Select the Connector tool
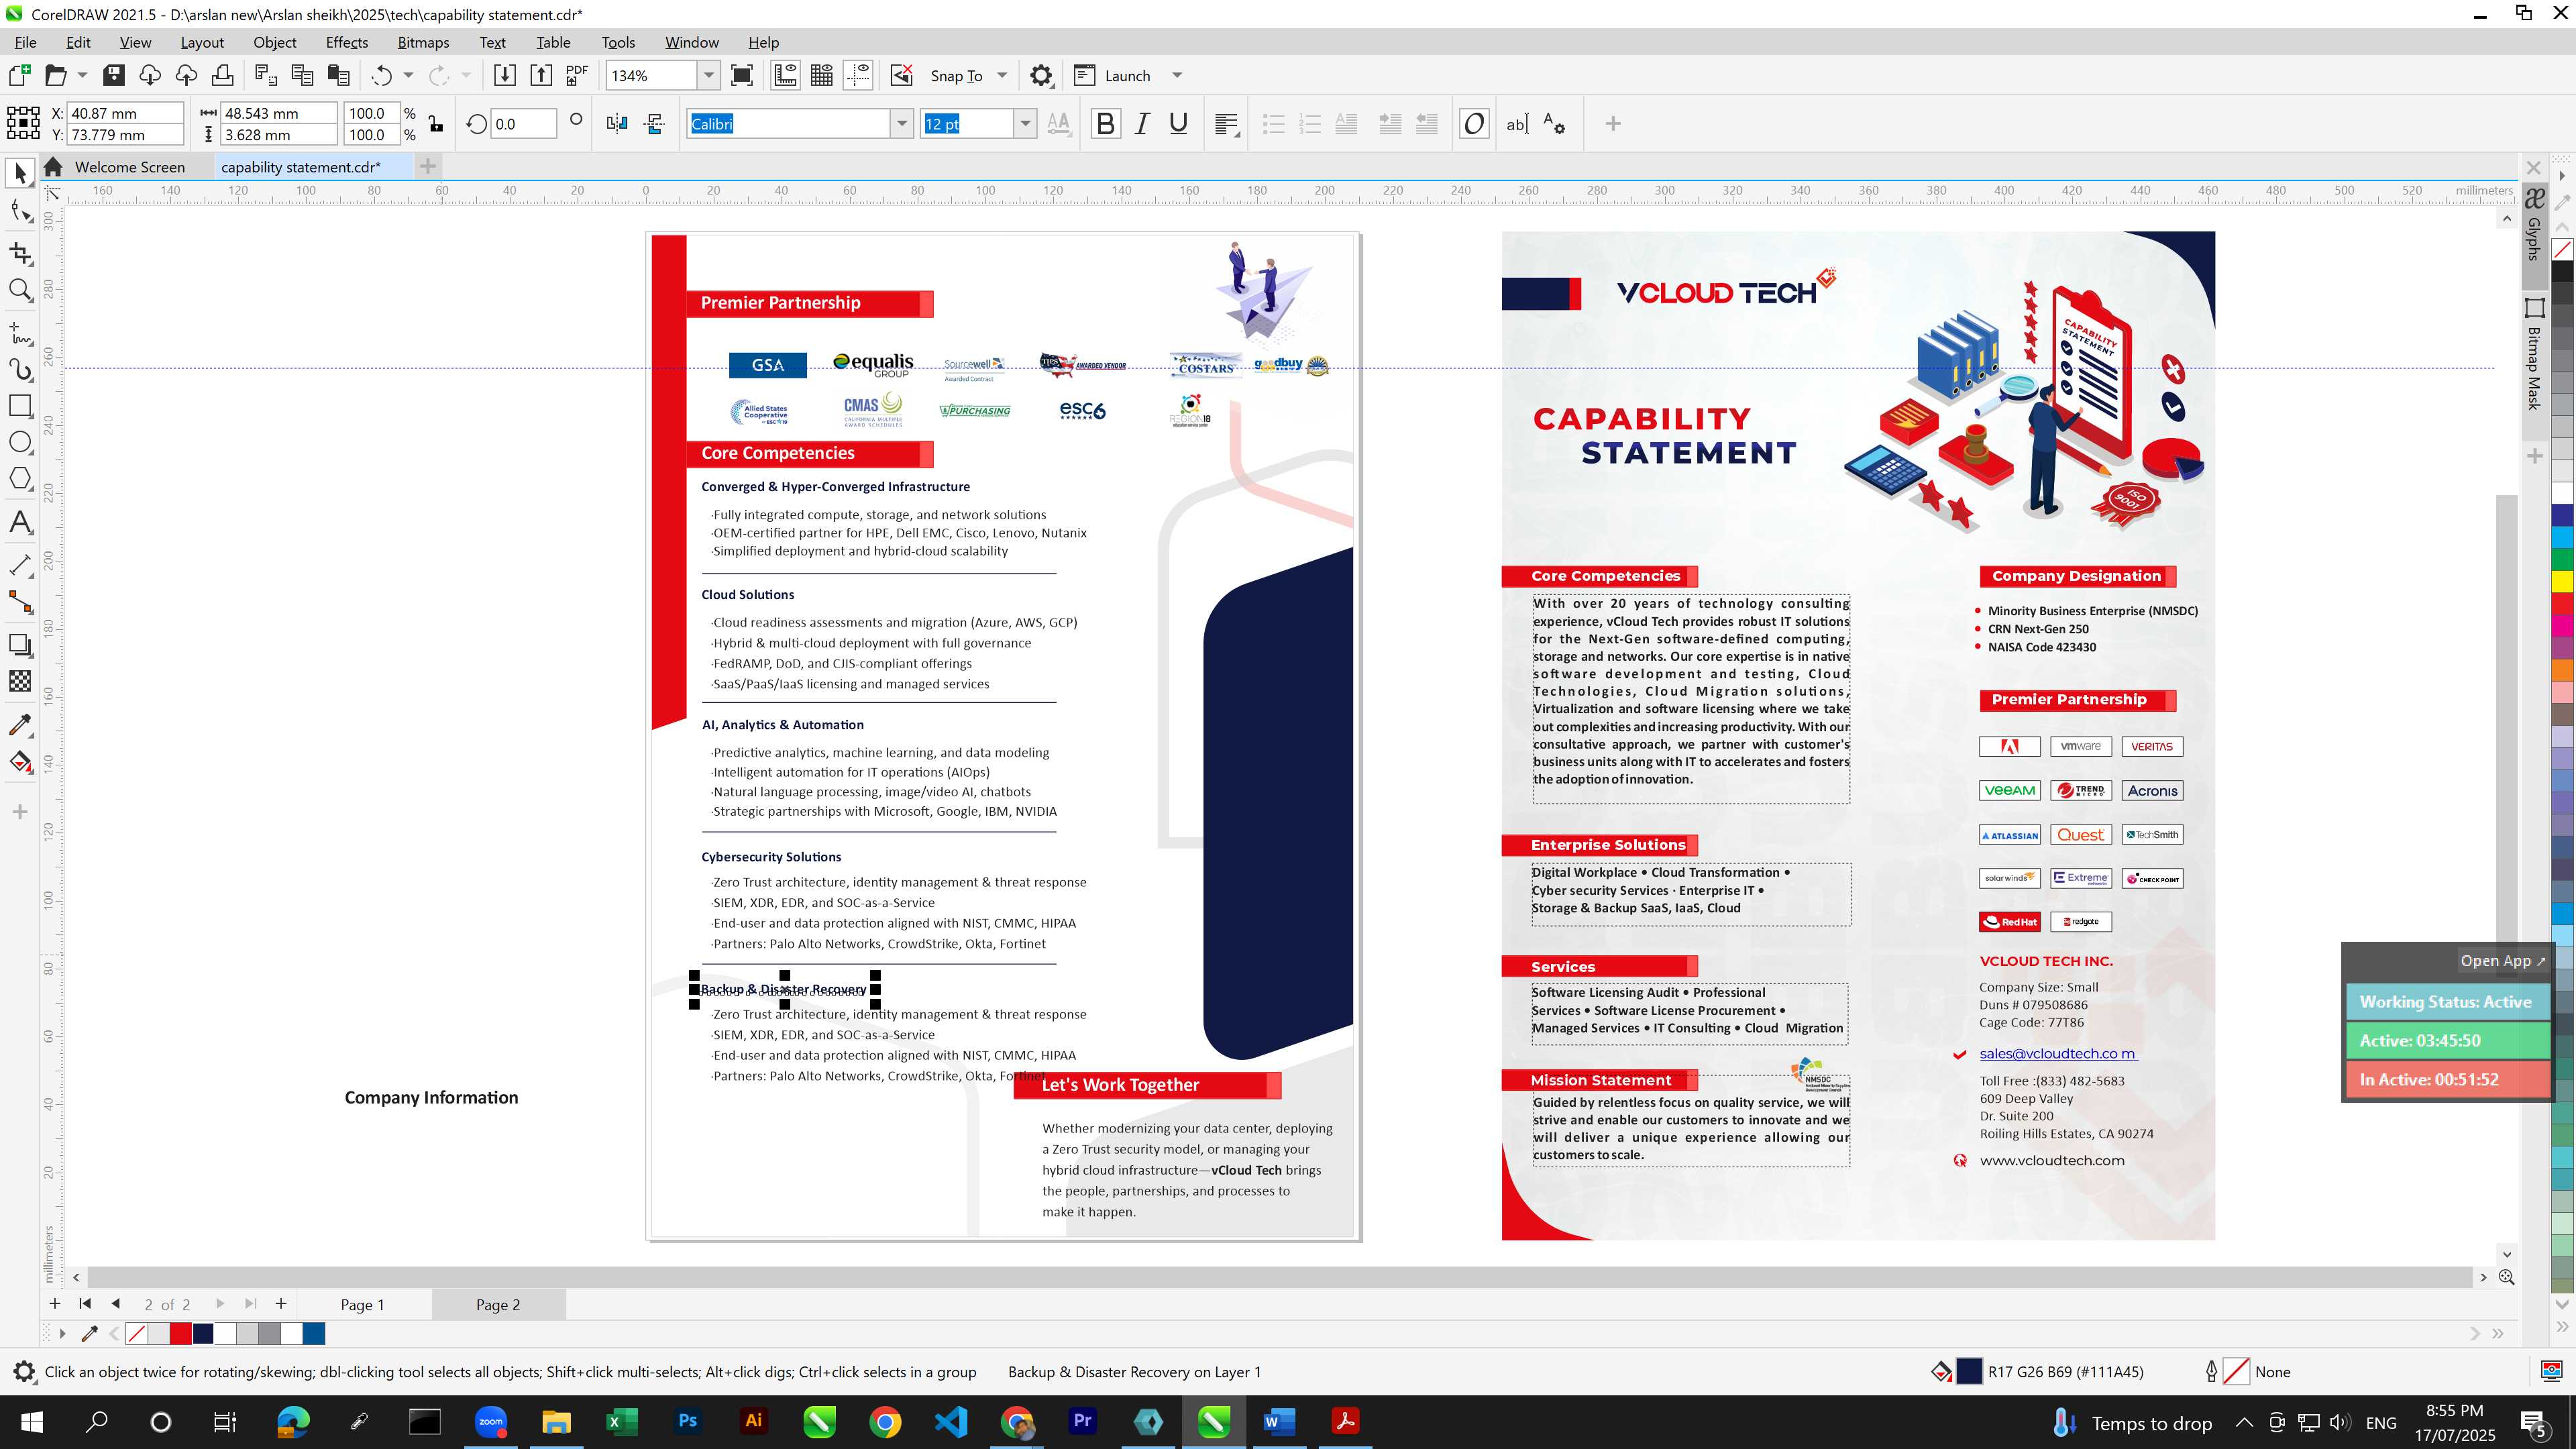Image resolution: width=2576 pixels, height=1449 pixels. [x=20, y=601]
